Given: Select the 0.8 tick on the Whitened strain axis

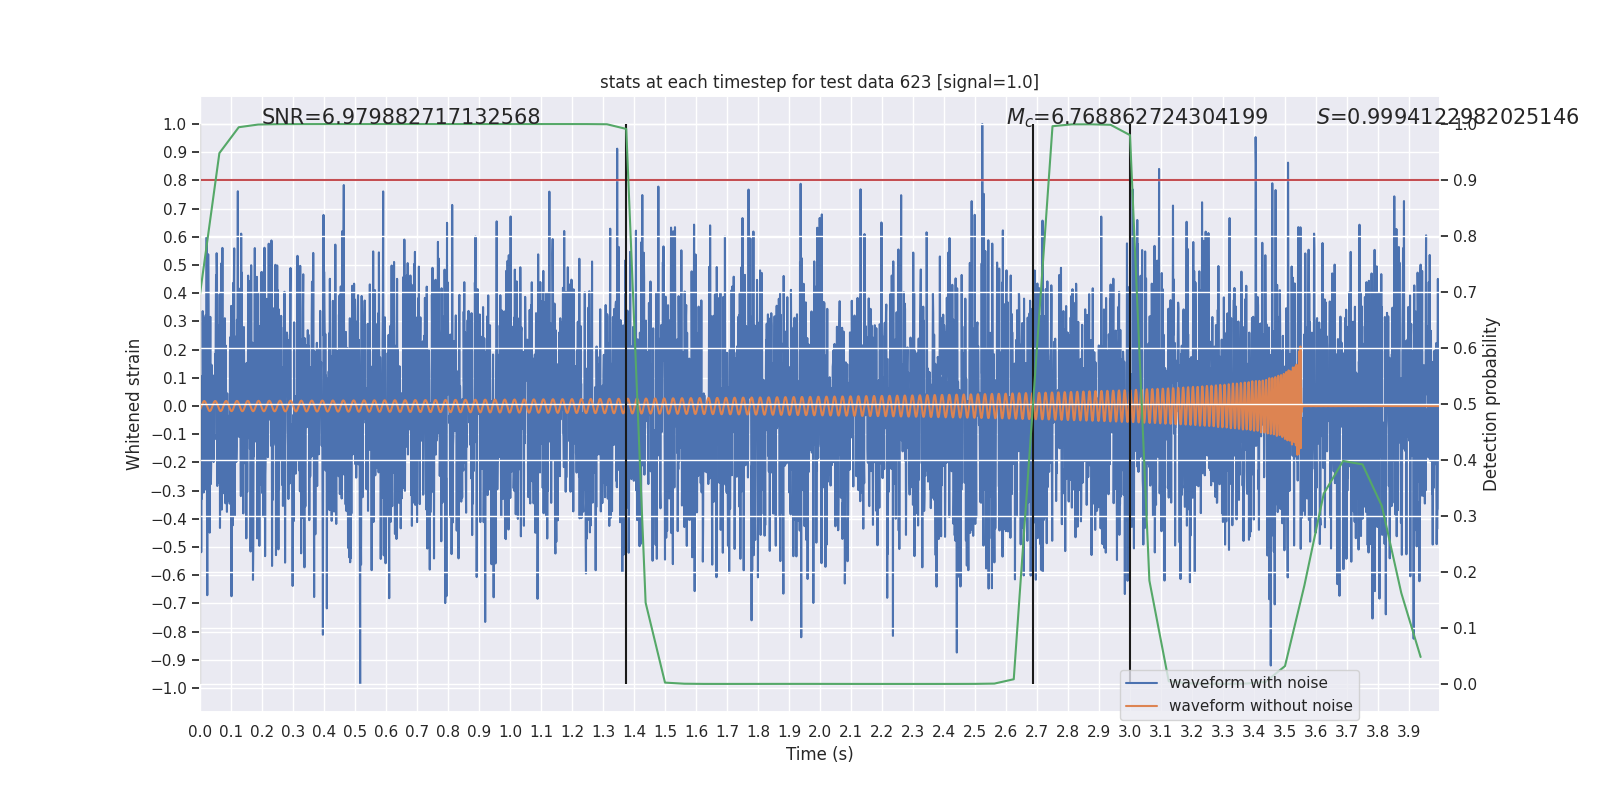Looking at the screenshot, I should click(175, 181).
